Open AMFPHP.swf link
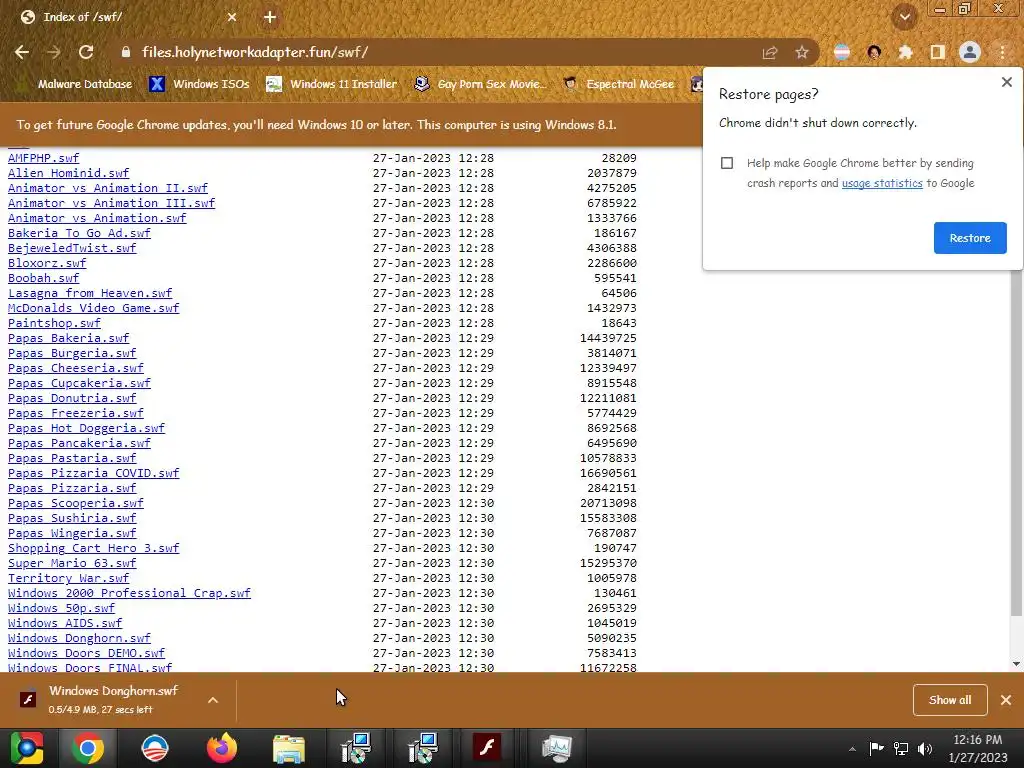The height and width of the screenshot is (768, 1024). click(x=43, y=158)
